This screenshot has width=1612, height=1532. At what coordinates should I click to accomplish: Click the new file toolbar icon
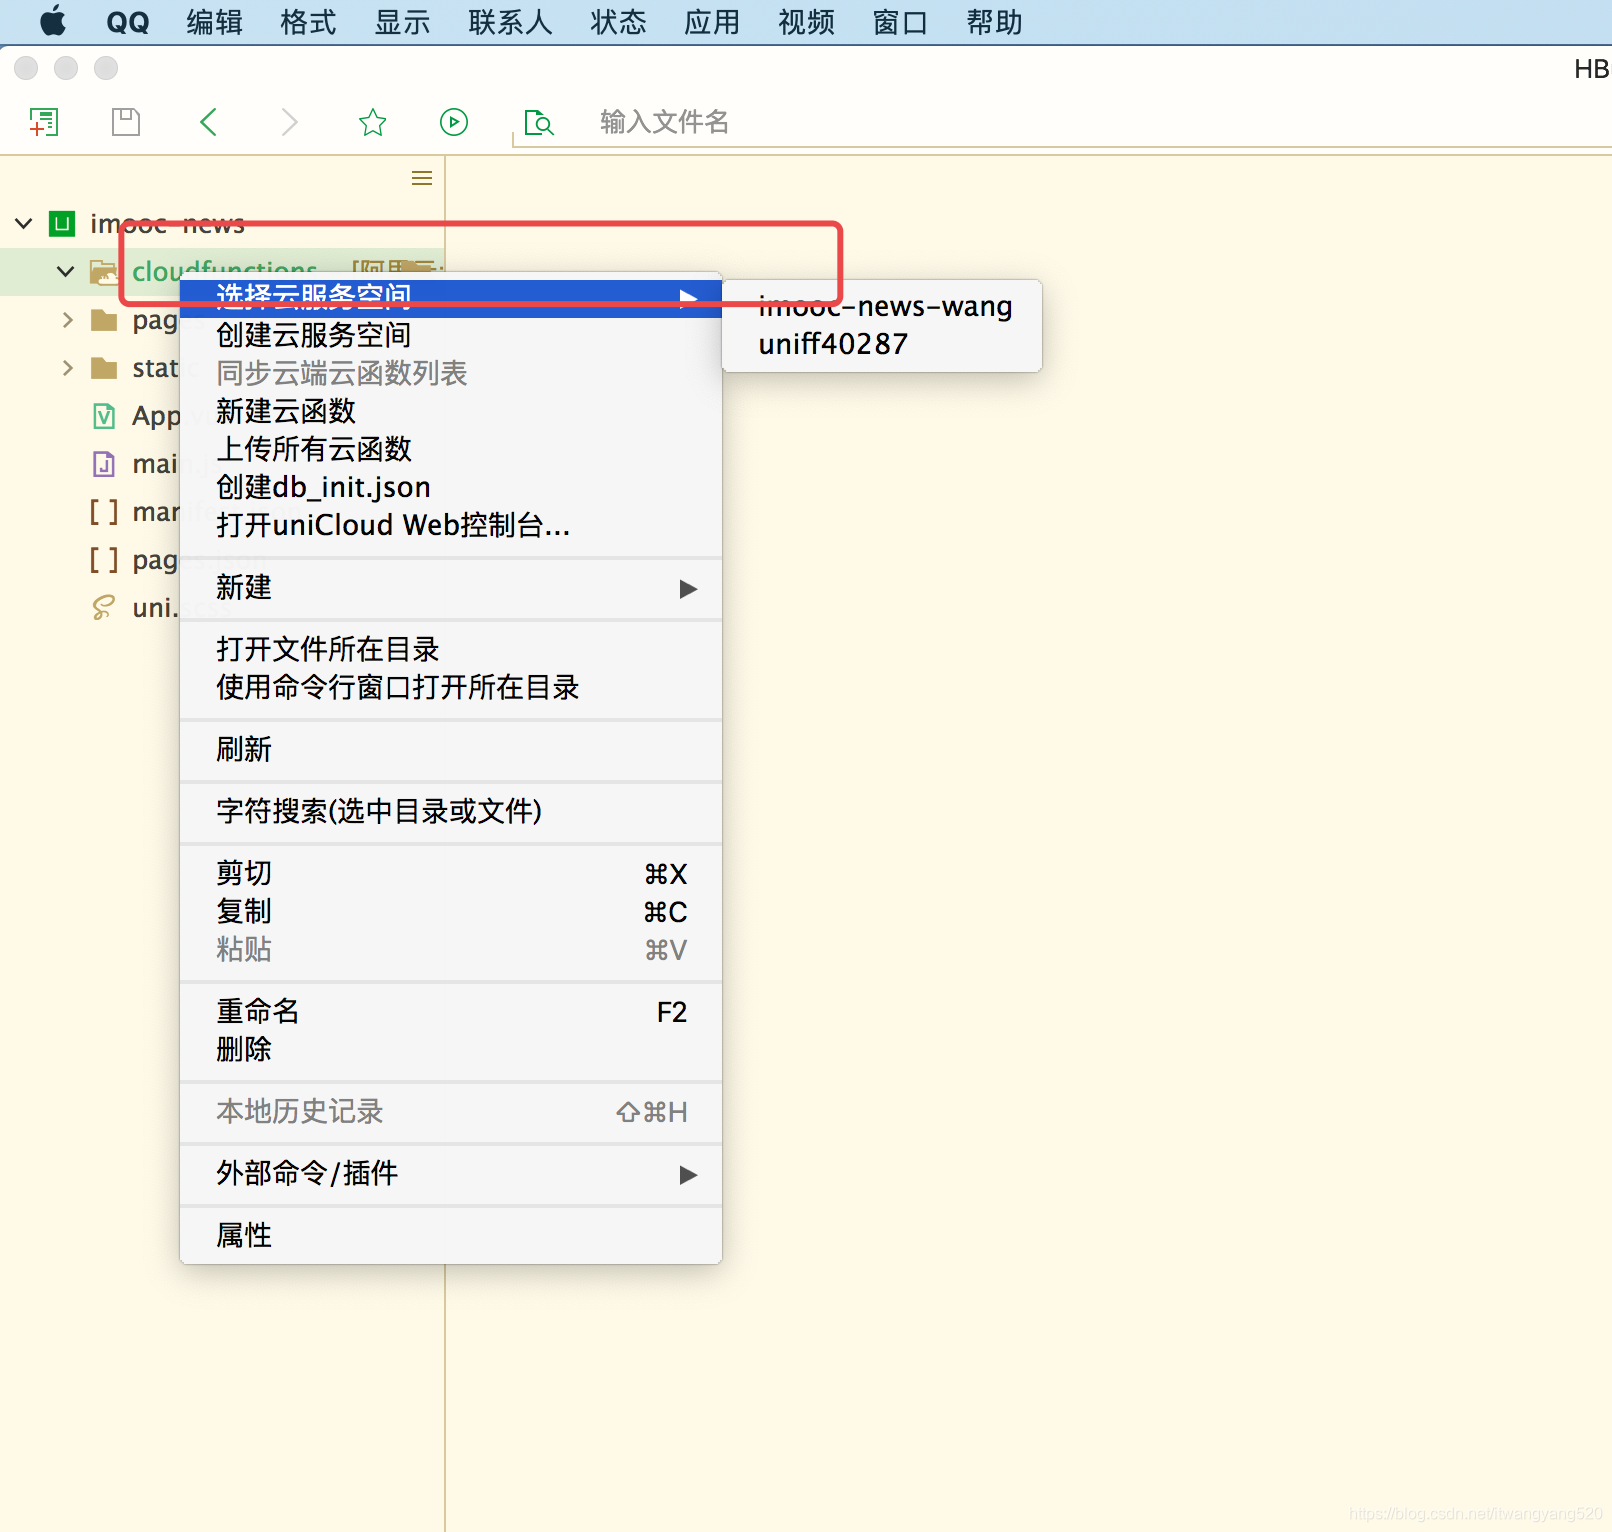44,122
